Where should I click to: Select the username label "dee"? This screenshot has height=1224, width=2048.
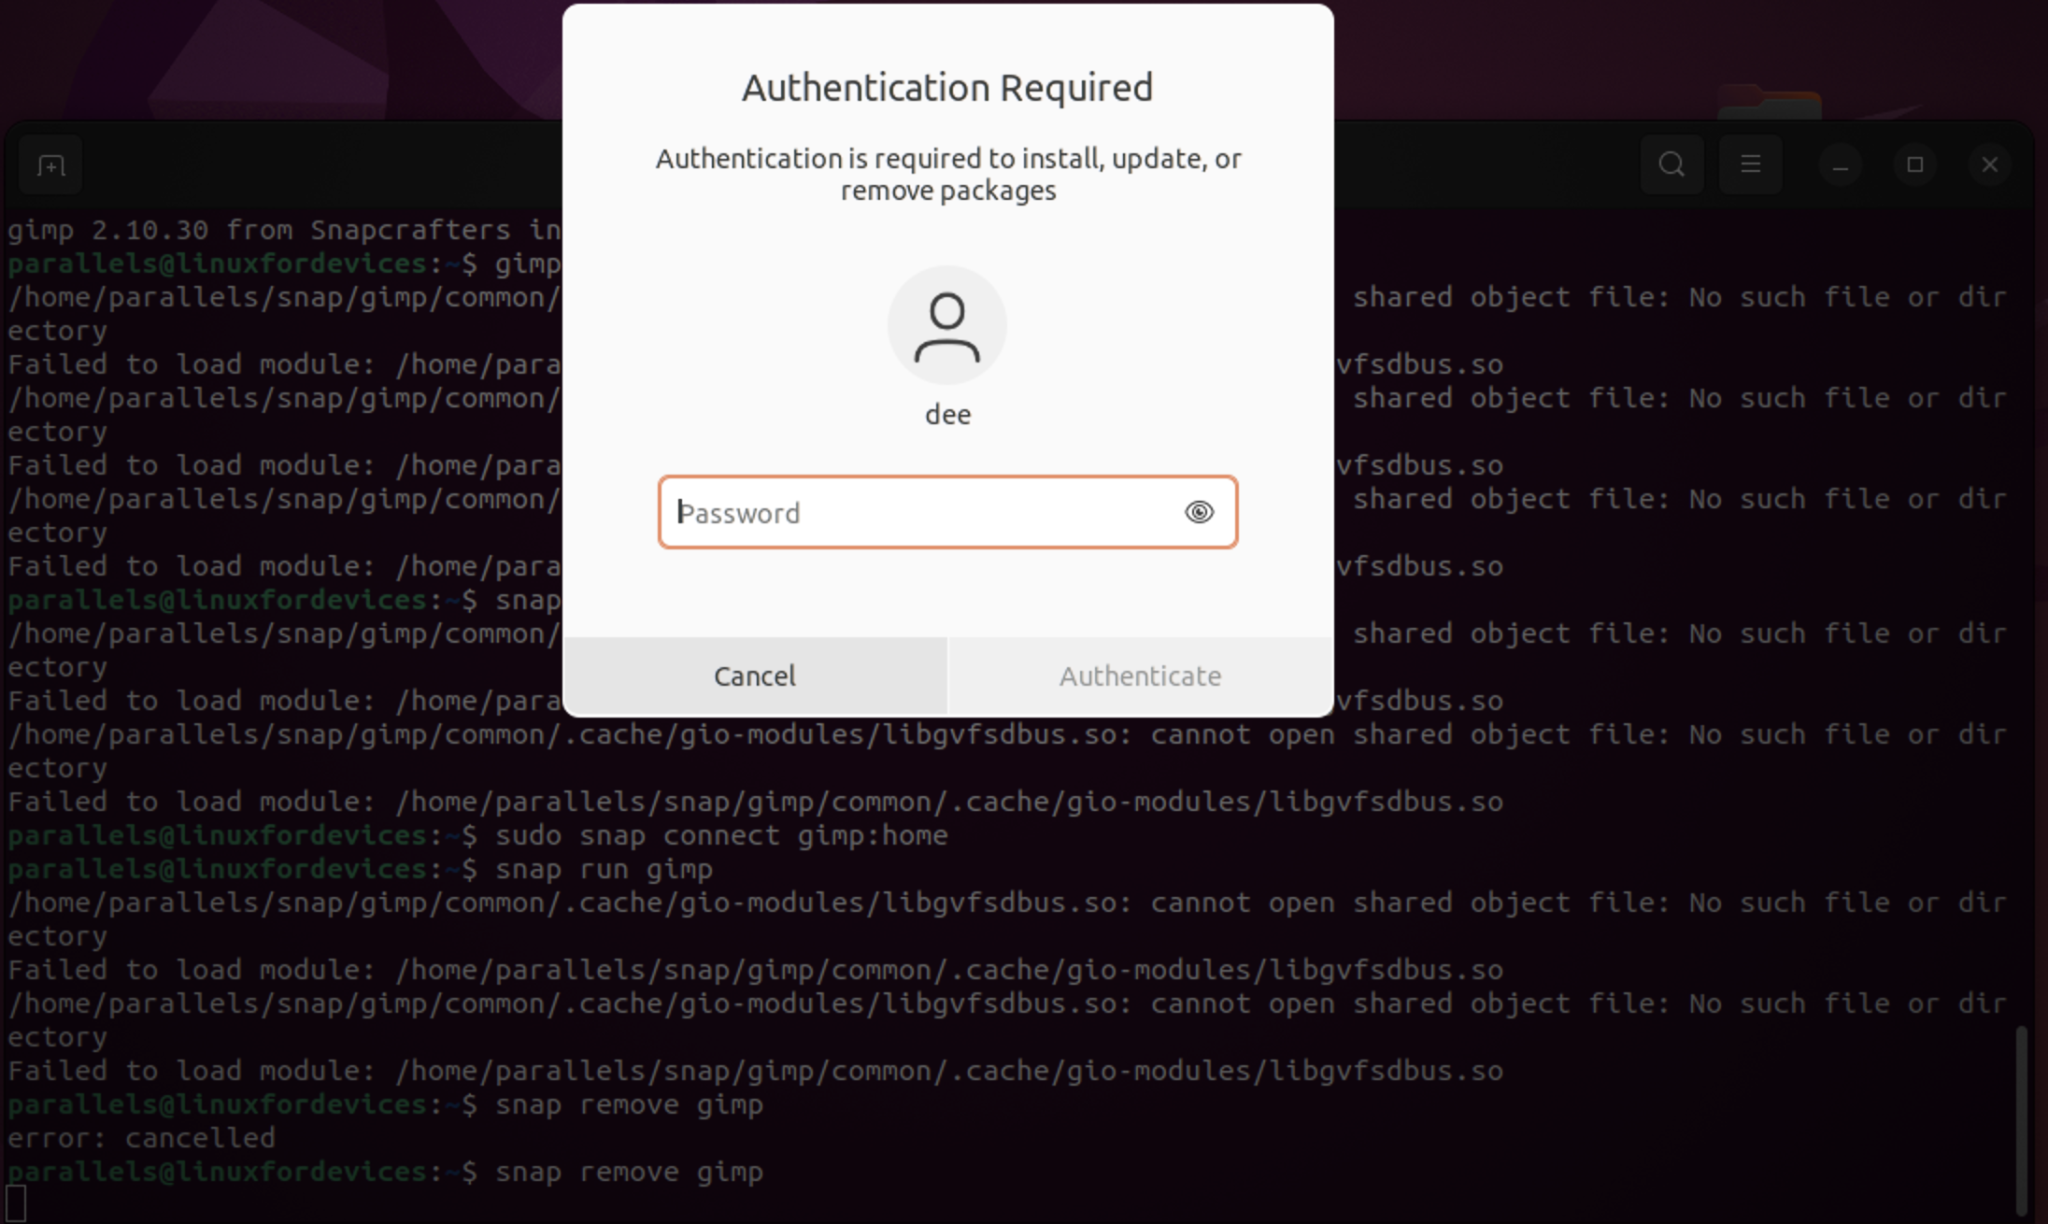[946, 413]
